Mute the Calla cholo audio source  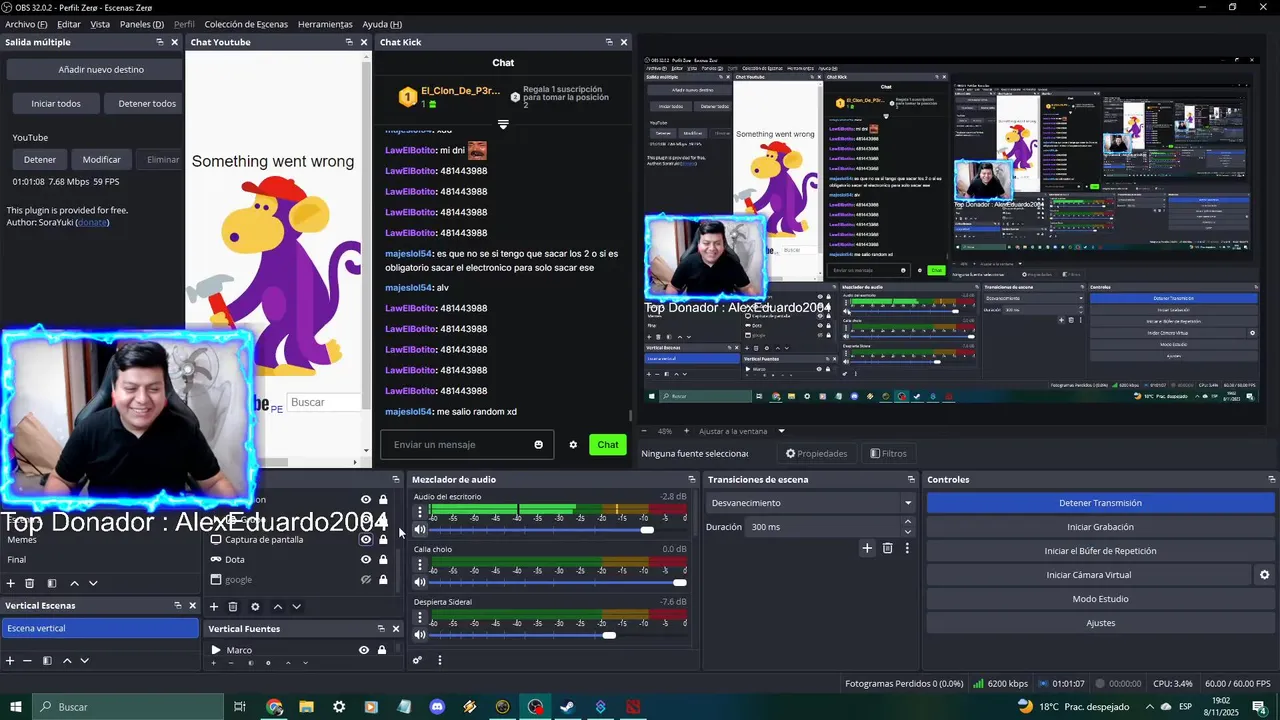[x=420, y=582]
